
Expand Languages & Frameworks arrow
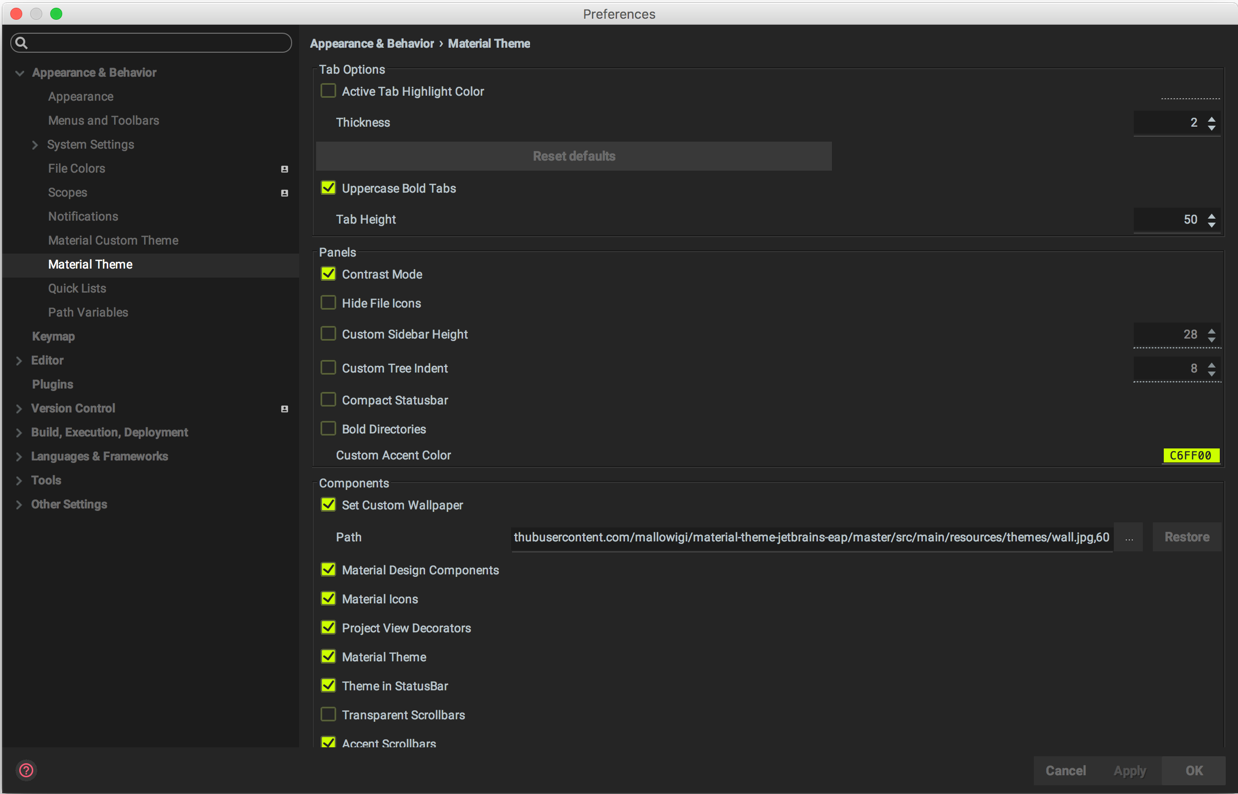pyautogui.click(x=19, y=457)
